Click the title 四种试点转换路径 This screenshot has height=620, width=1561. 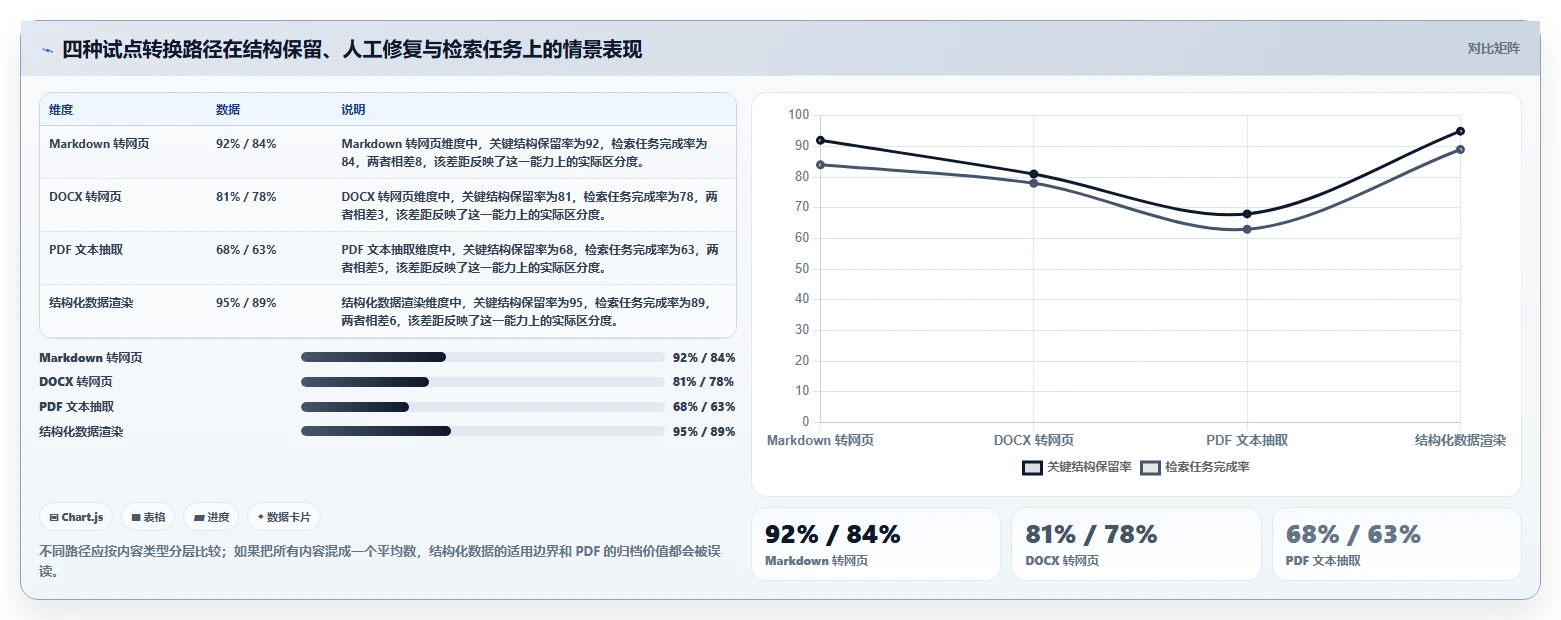point(352,50)
